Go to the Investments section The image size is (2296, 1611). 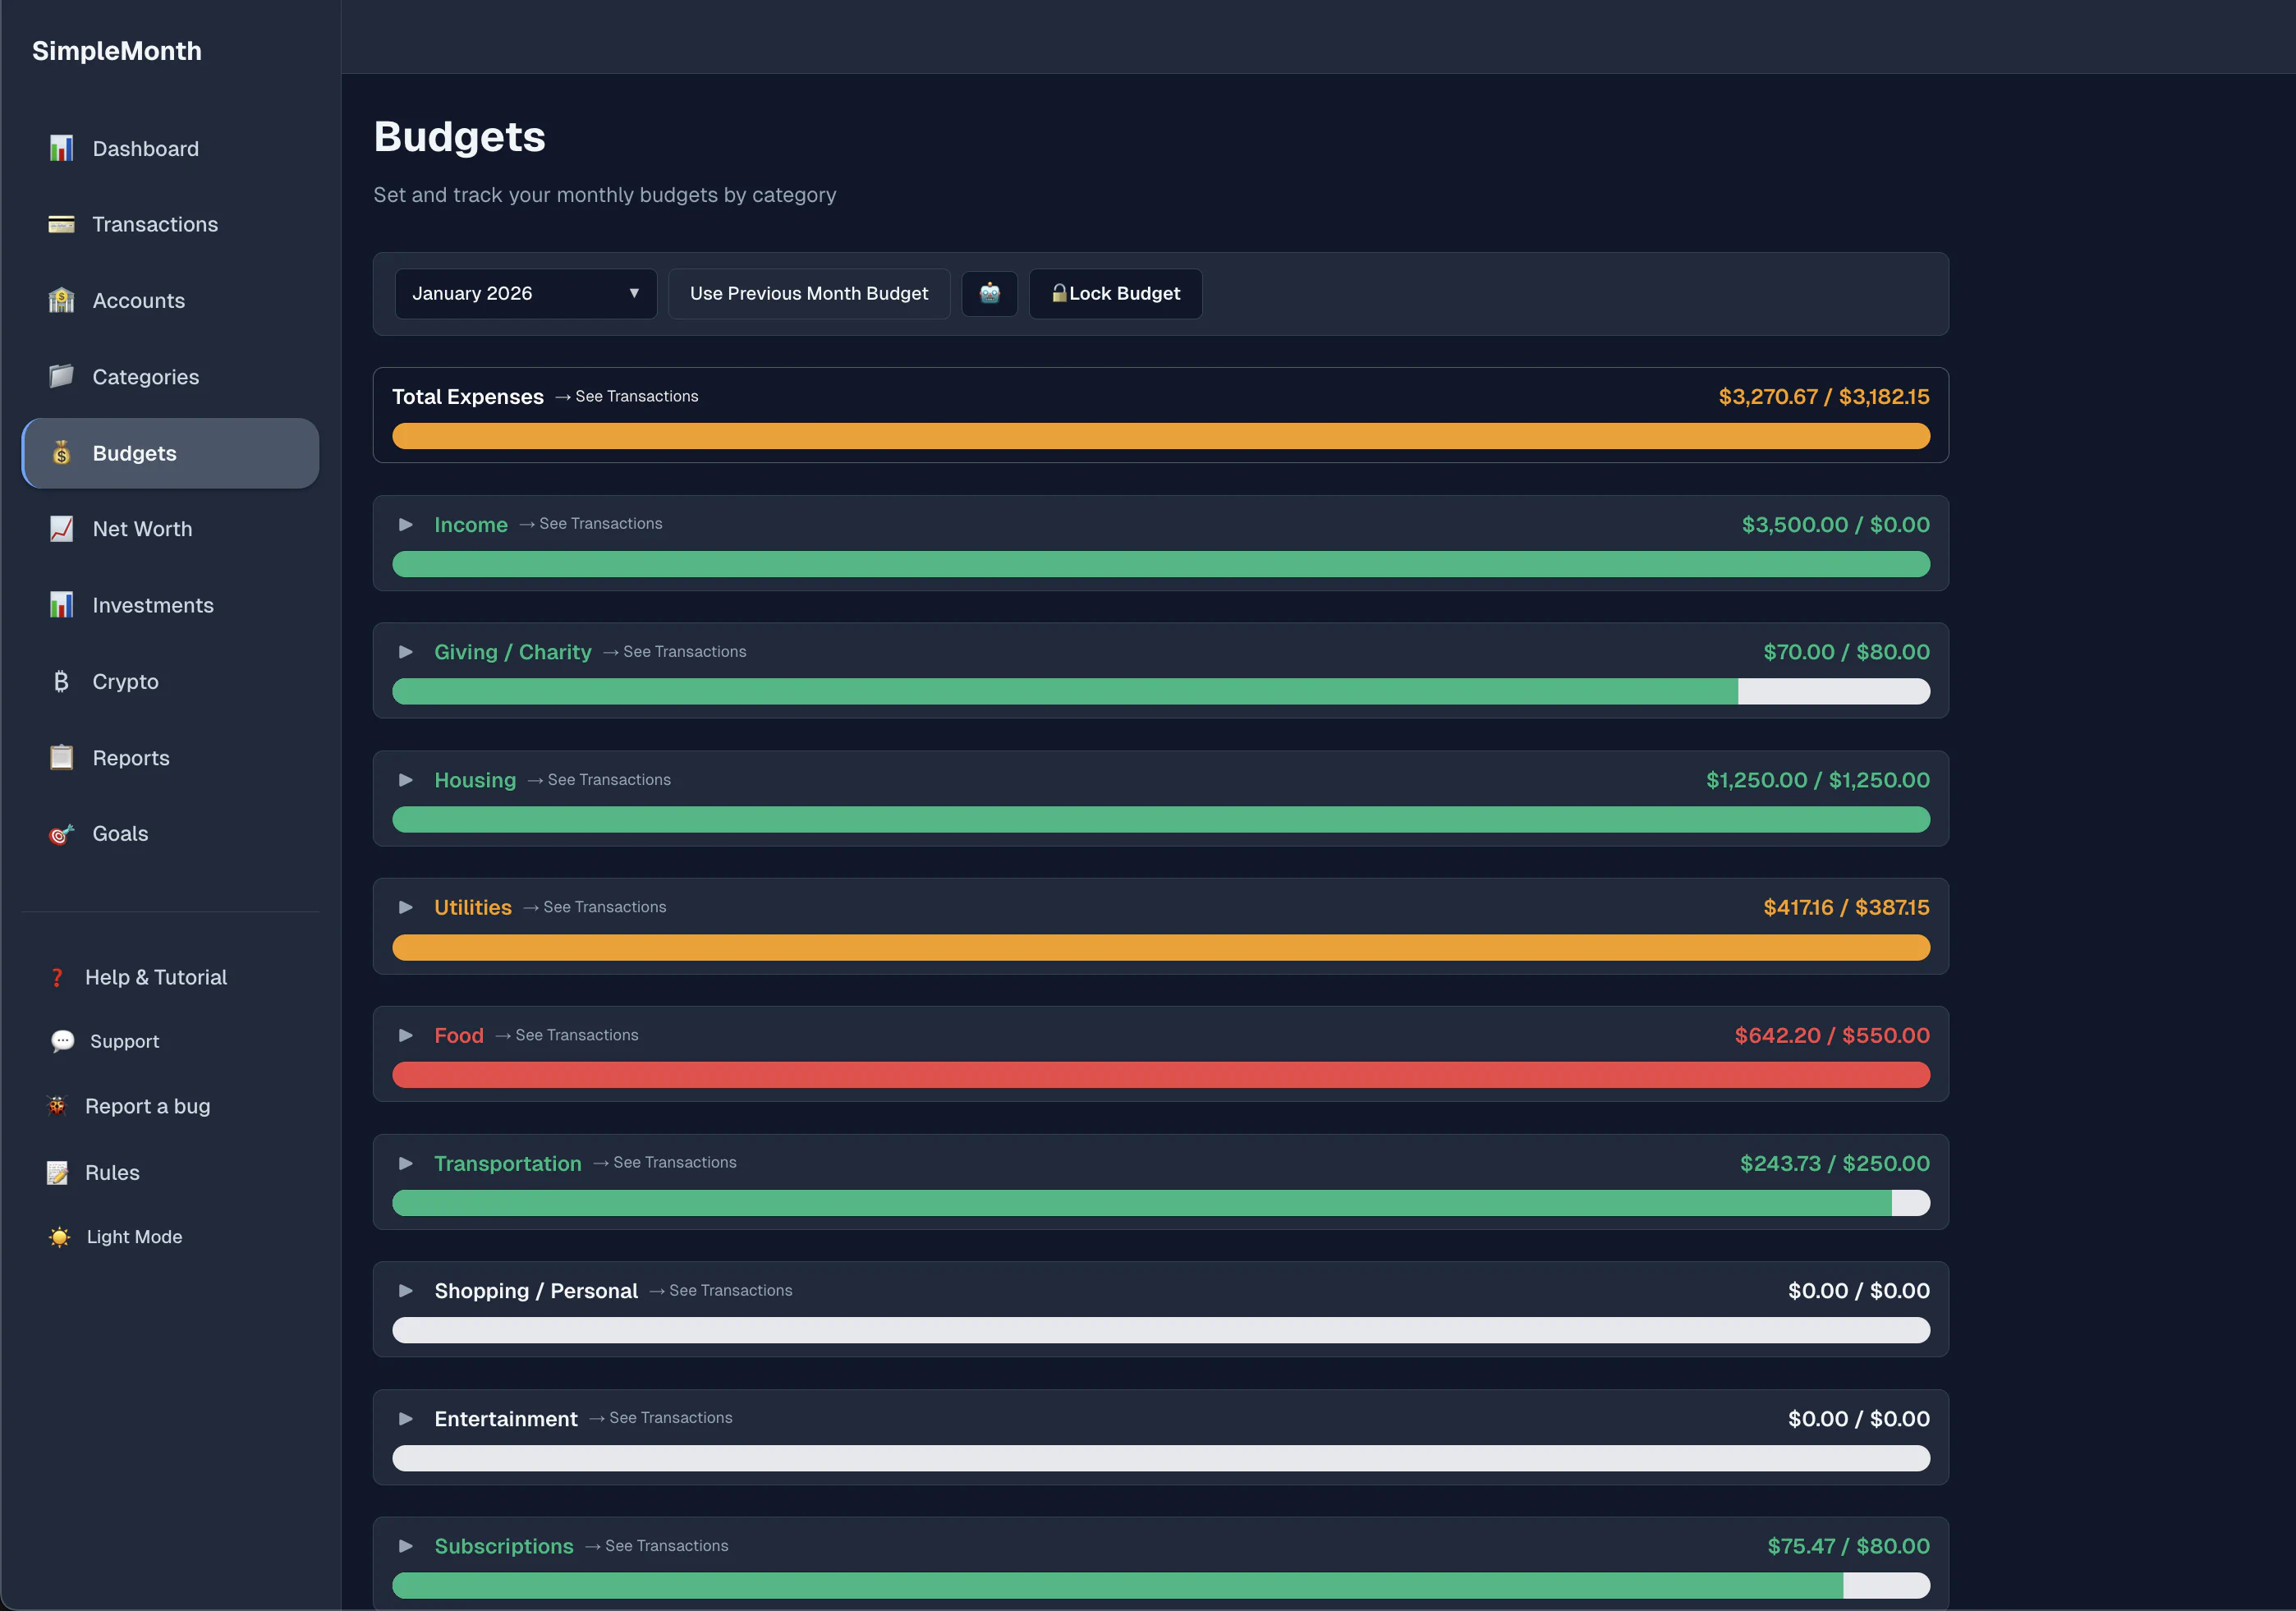point(153,605)
